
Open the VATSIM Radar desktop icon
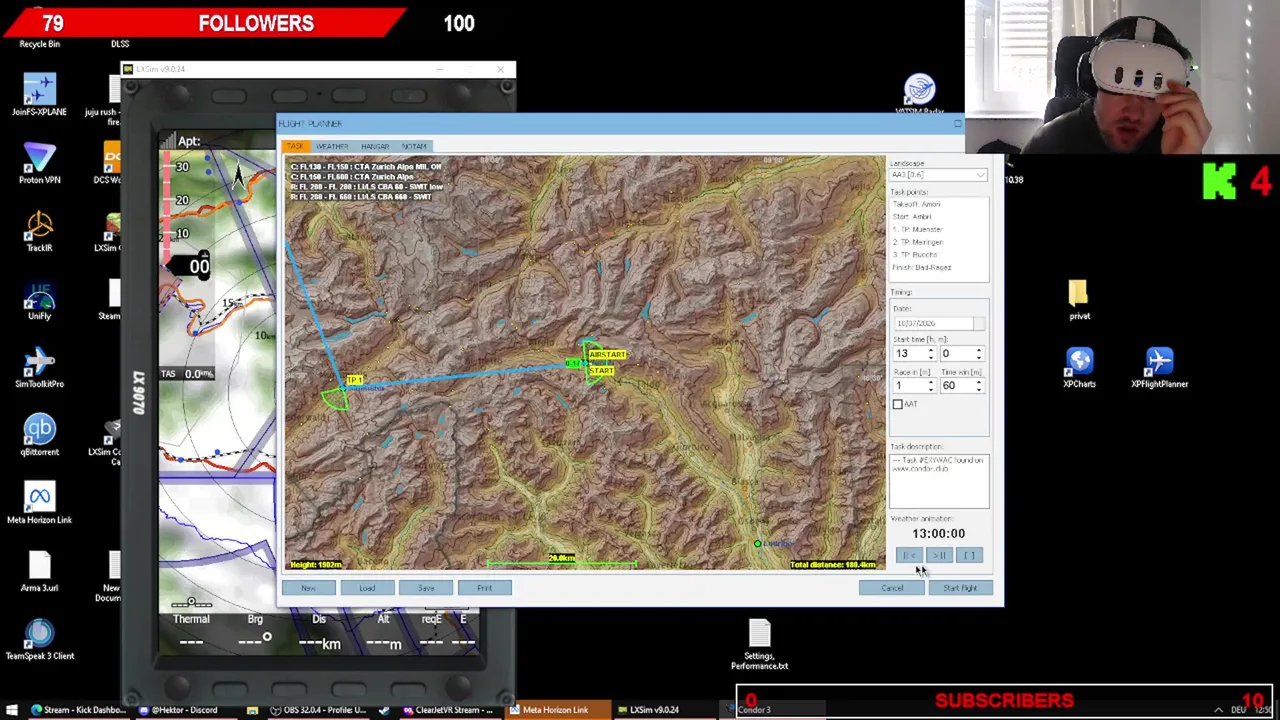(919, 95)
